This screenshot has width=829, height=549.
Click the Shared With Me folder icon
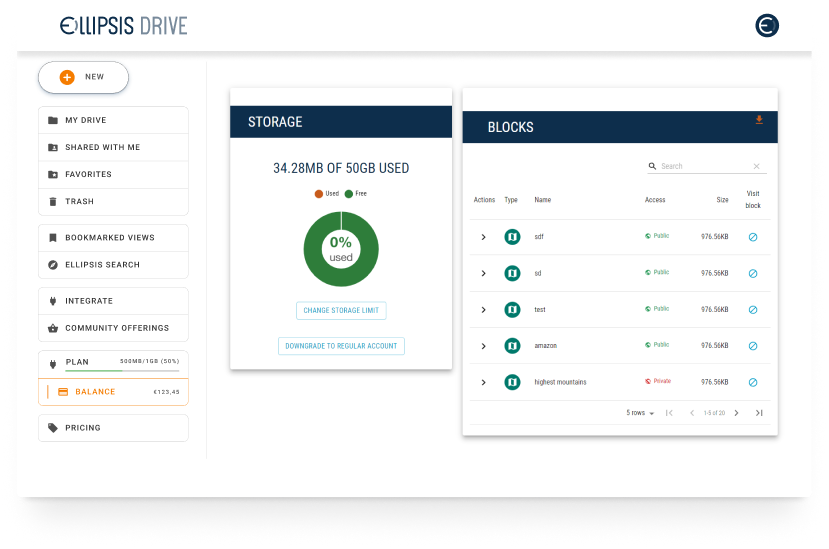pyautogui.click(x=53, y=147)
